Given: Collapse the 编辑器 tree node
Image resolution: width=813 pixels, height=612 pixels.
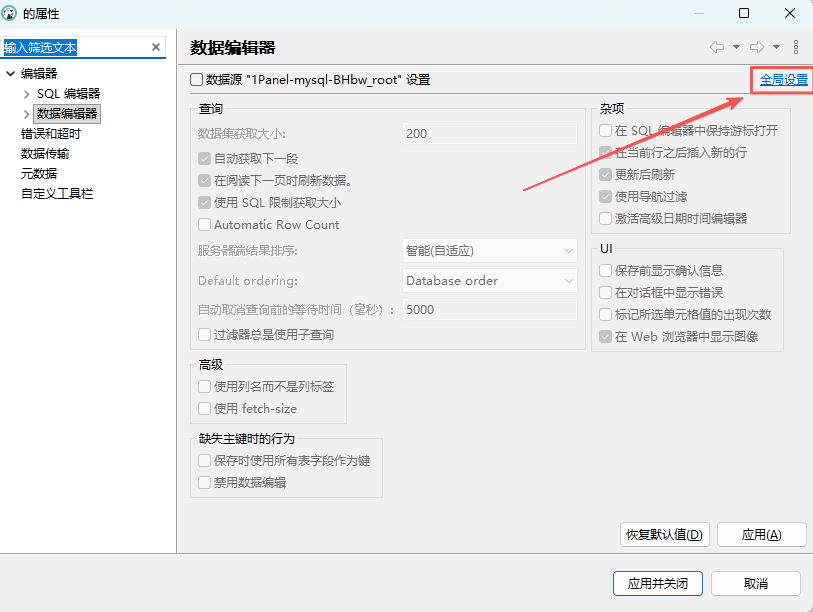Looking at the screenshot, I should (x=10, y=73).
